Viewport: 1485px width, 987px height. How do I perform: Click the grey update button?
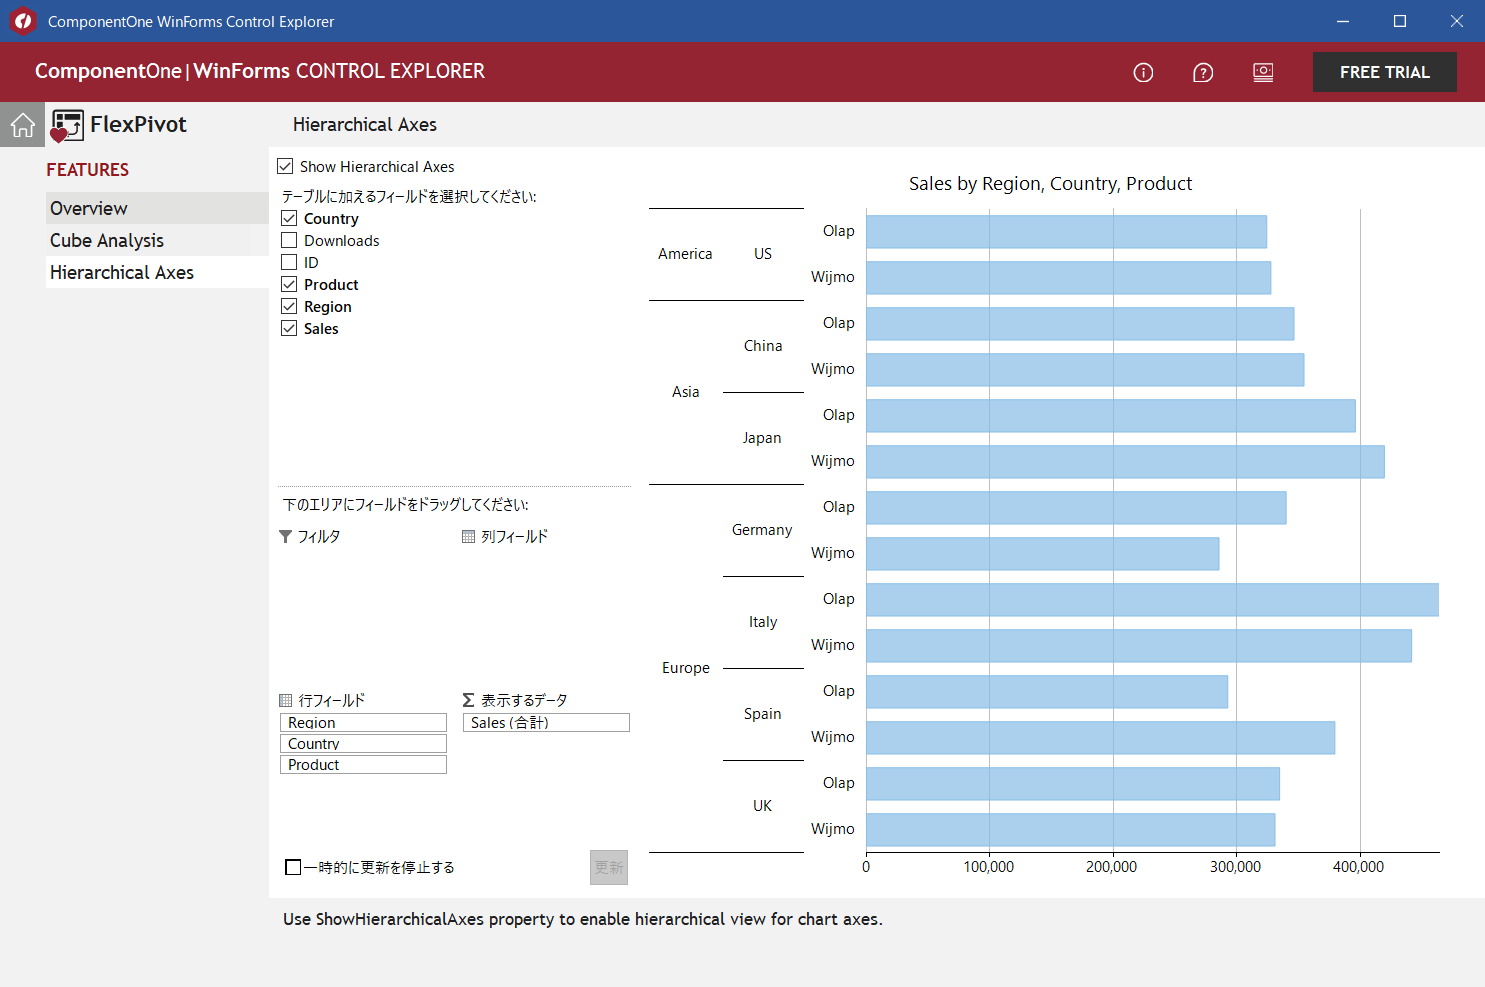(x=609, y=867)
